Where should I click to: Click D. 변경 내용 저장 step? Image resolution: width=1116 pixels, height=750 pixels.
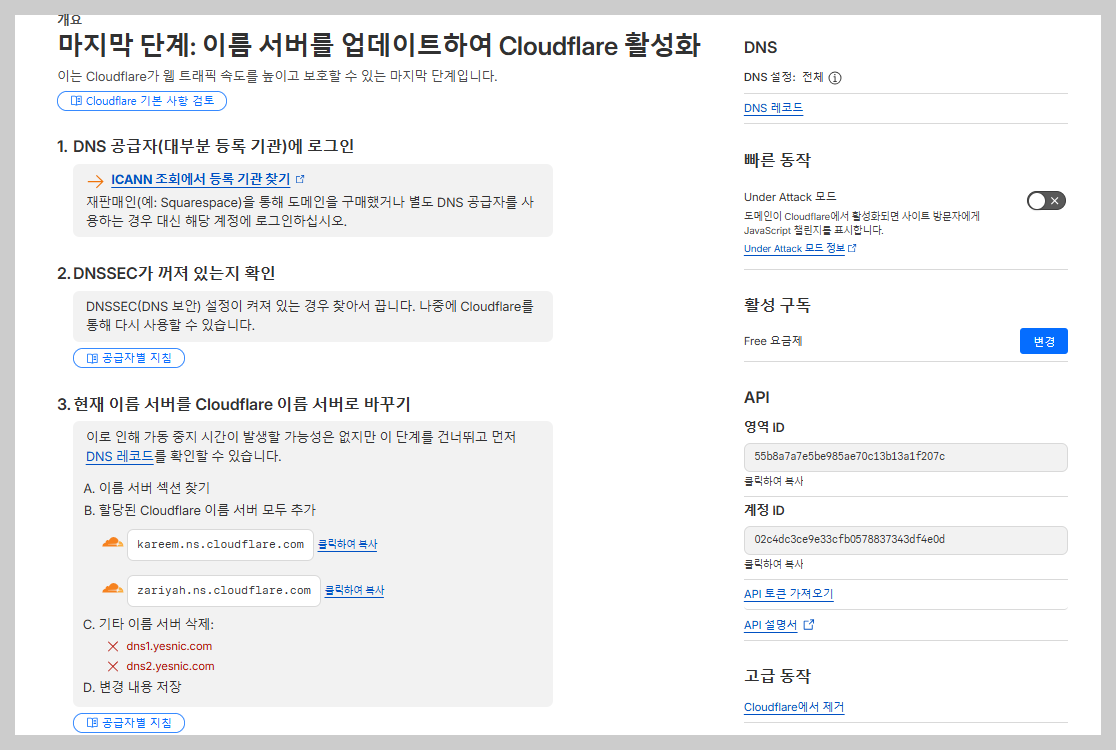coord(132,687)
